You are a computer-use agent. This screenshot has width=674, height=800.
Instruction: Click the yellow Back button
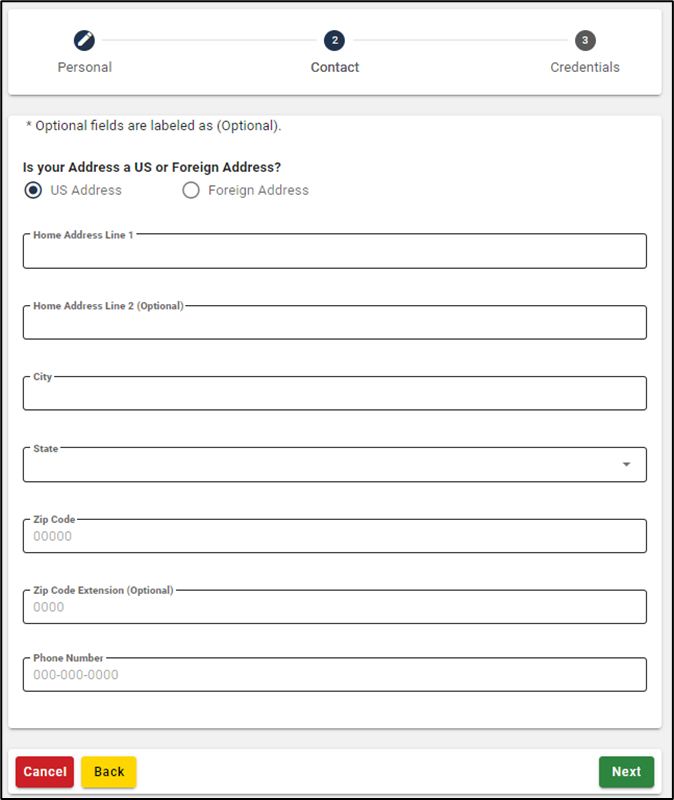tap(109, 771)
